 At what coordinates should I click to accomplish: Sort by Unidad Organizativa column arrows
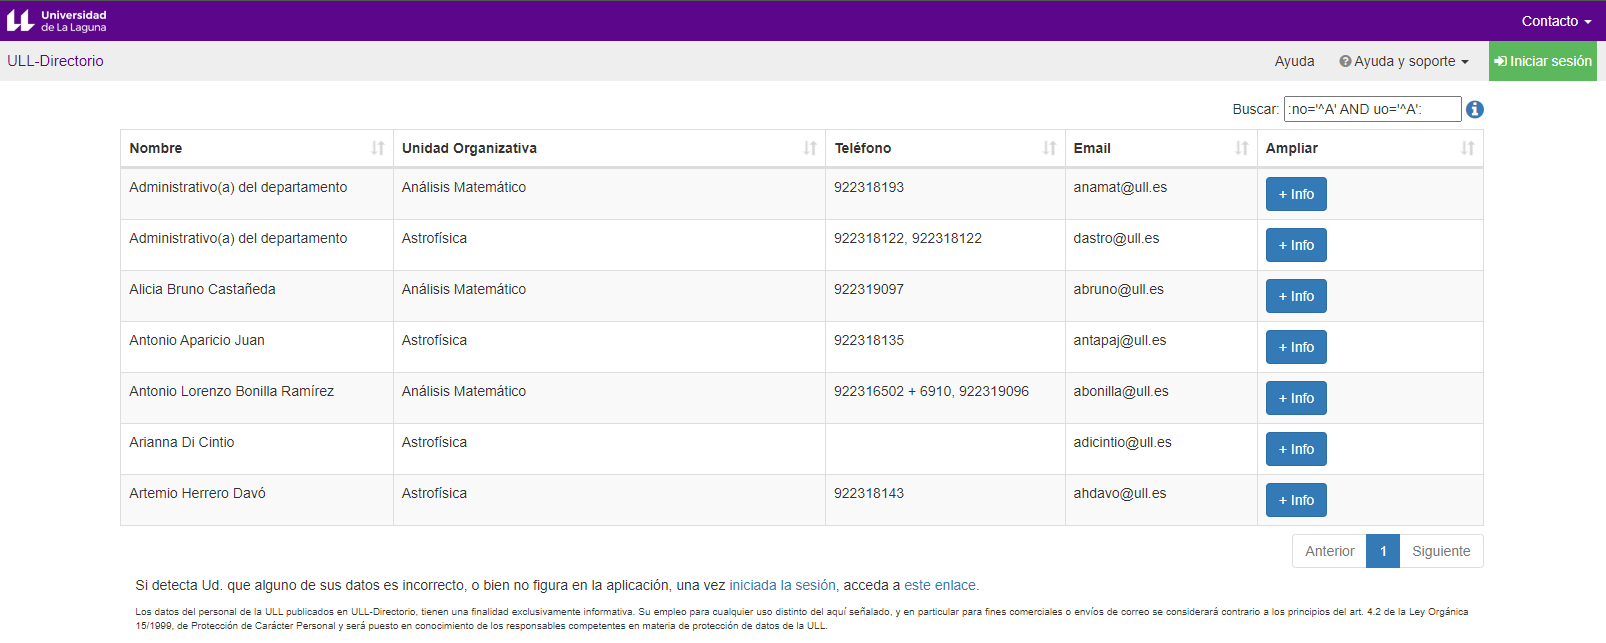tap(809, 148)
